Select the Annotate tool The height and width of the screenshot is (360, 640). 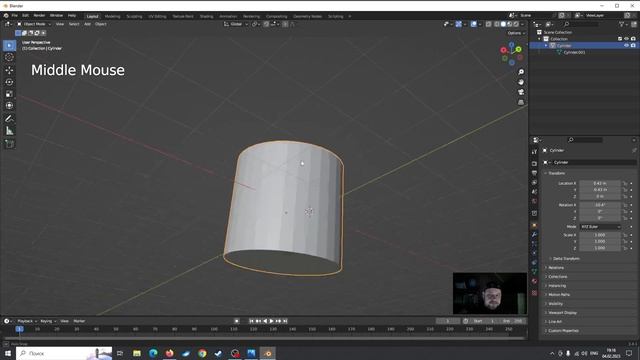(9, 119)
